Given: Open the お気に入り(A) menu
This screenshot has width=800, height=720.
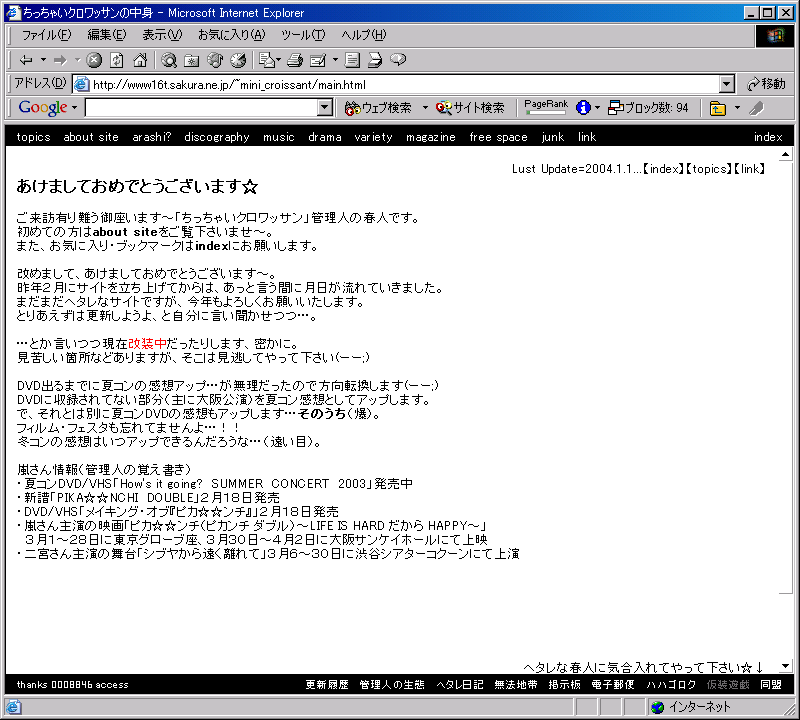Looking at the screenshot, I should pos(232,35).
